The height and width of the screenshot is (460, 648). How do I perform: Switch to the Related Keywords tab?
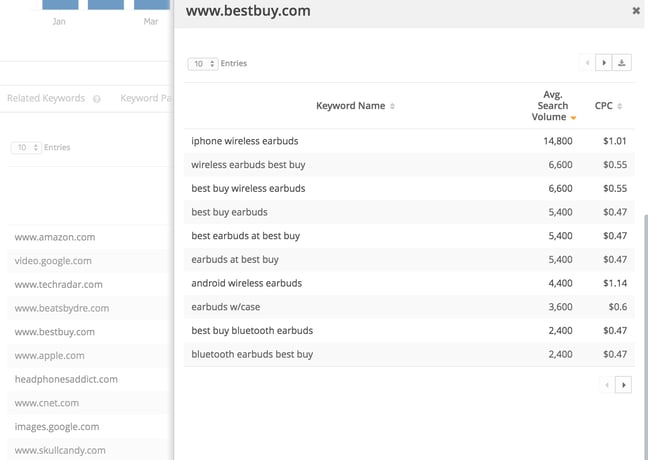[x=46, y=99]
